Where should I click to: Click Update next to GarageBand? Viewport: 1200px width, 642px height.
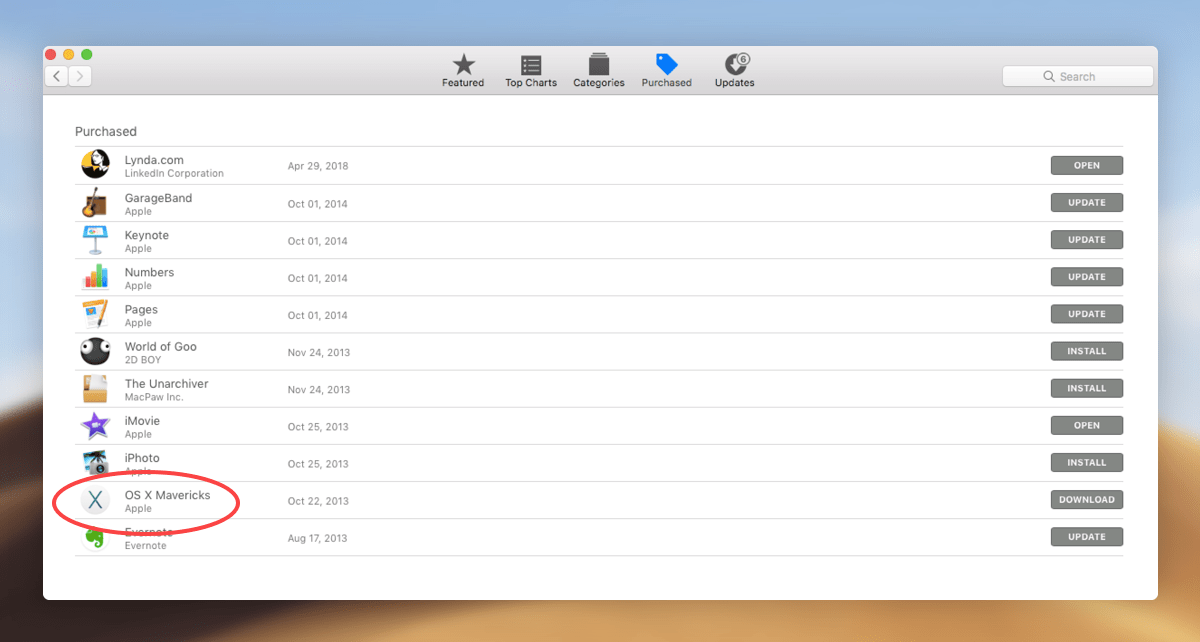1087,202
